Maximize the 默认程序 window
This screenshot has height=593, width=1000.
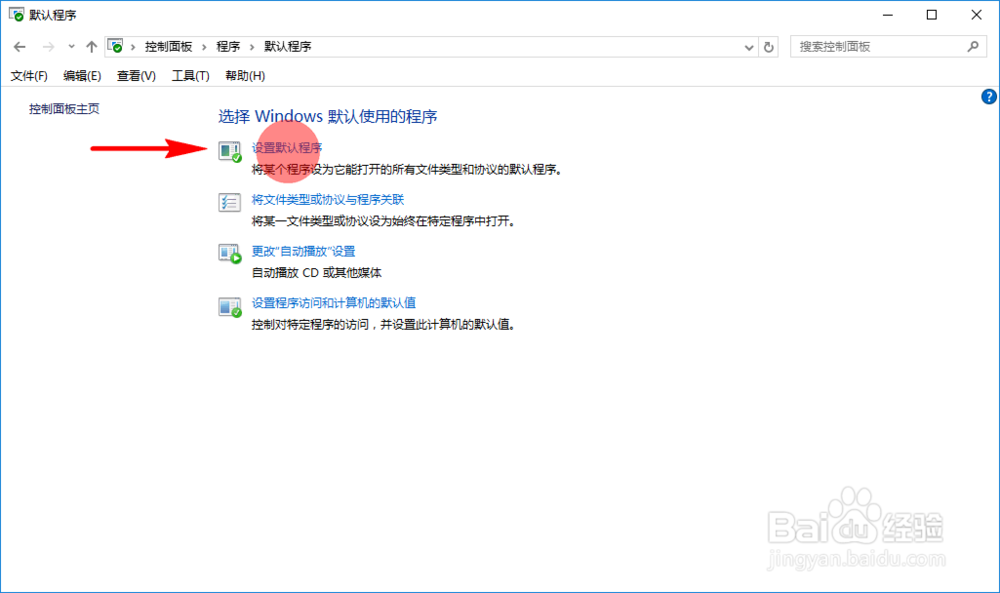[x=932, y=15]
